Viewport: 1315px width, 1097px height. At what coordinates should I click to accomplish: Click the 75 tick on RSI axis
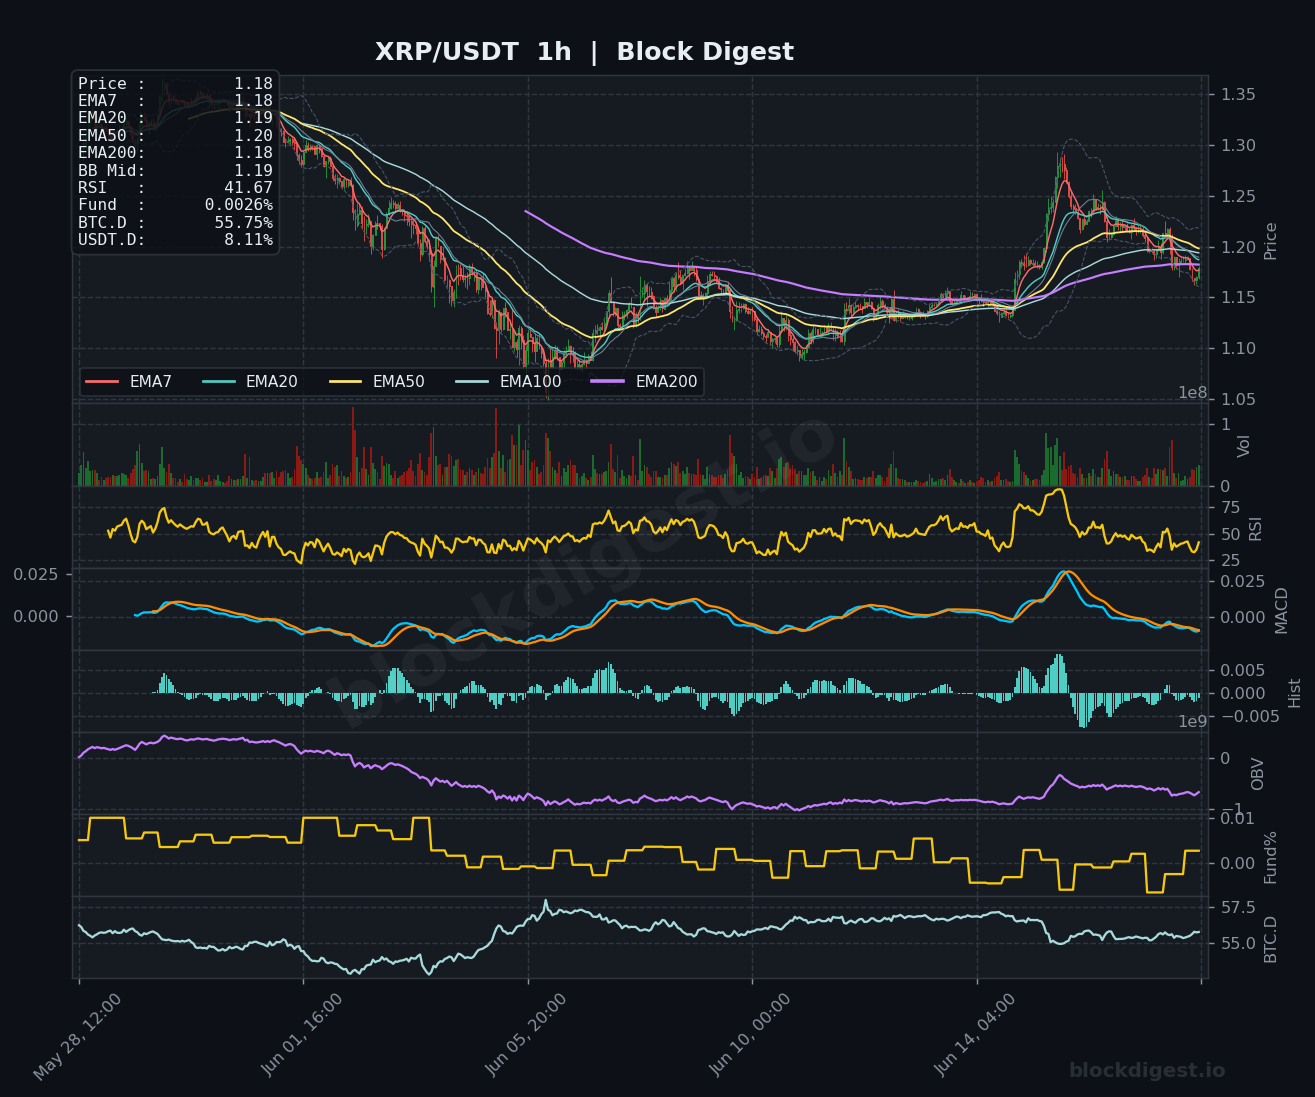click(1229, 508)
